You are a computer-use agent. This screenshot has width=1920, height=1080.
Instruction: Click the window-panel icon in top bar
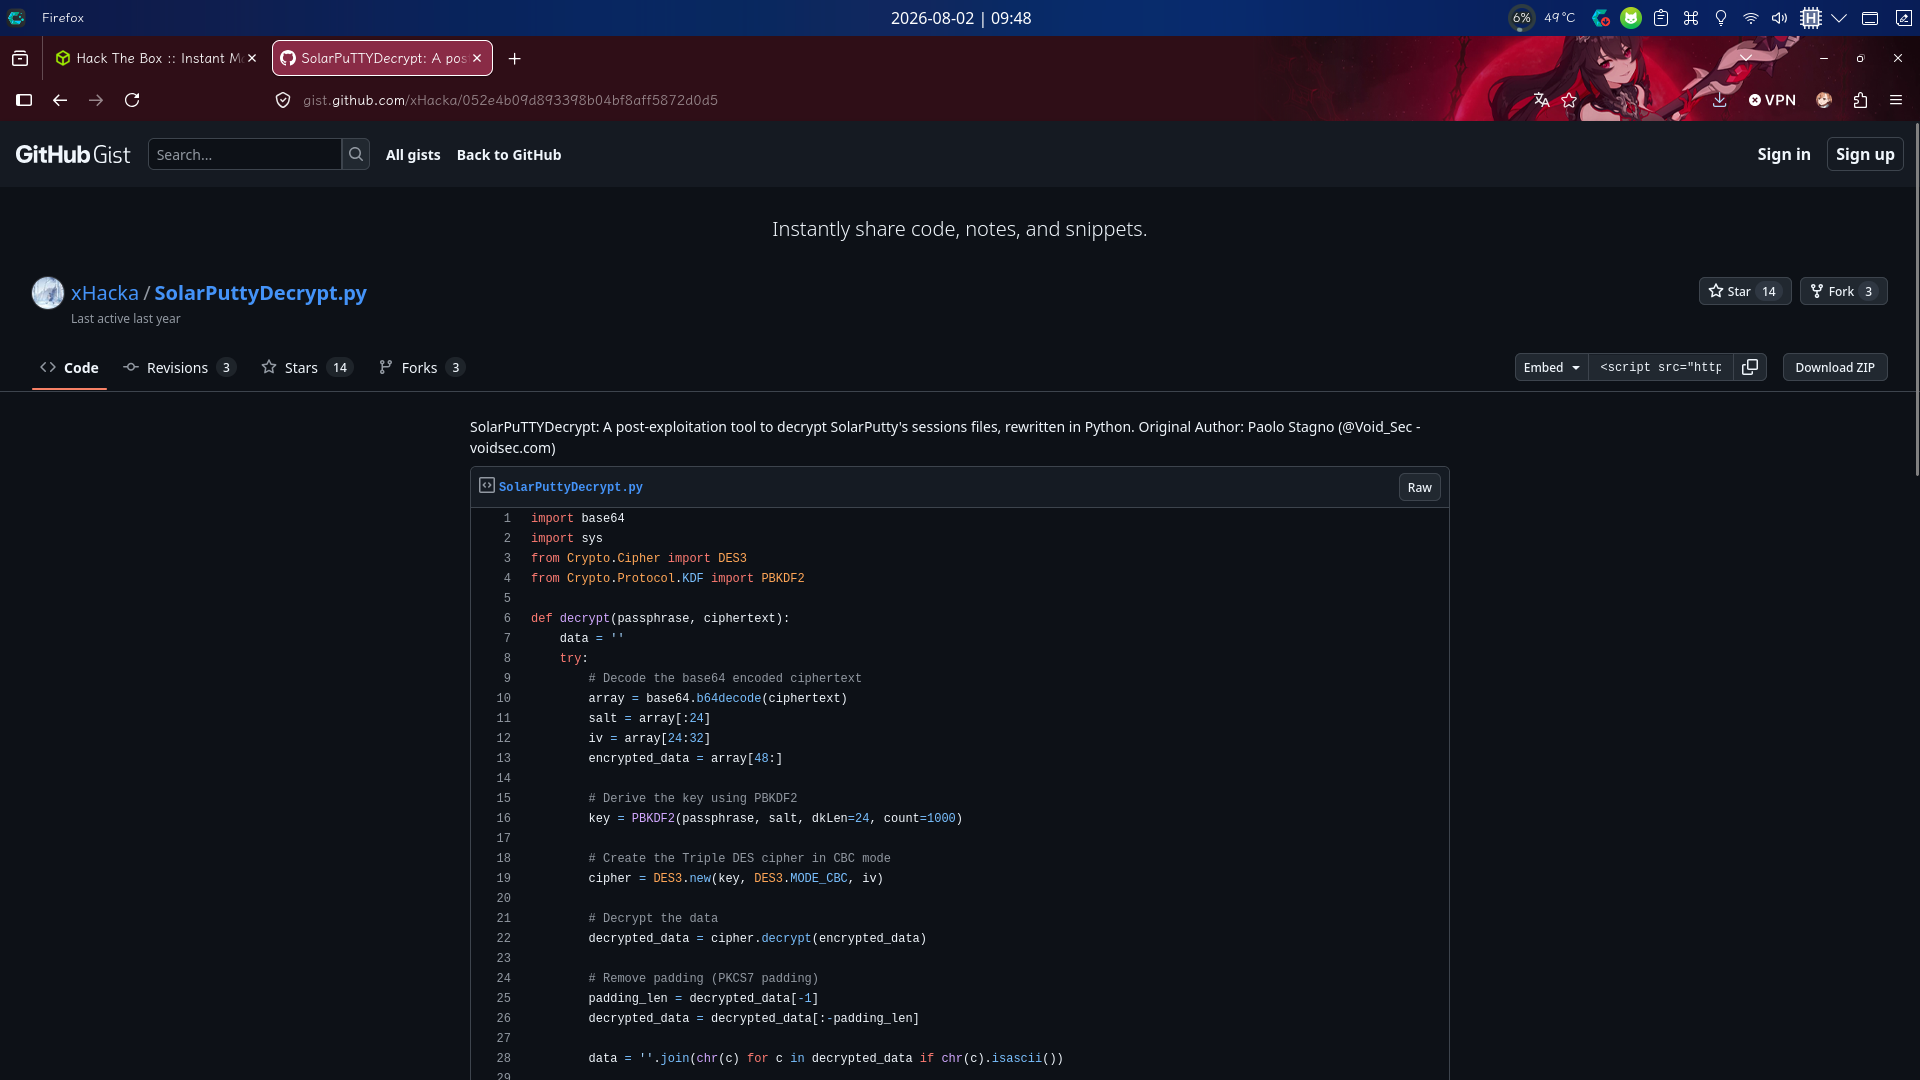(x=1870, y=18)
